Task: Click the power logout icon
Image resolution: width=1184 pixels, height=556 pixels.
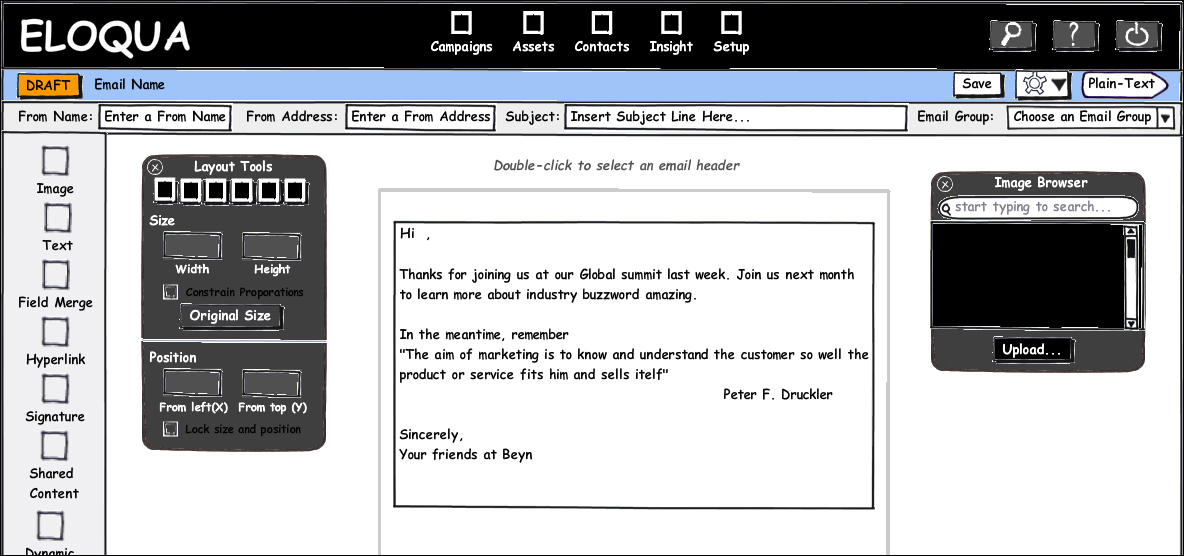Action: 1138,35
